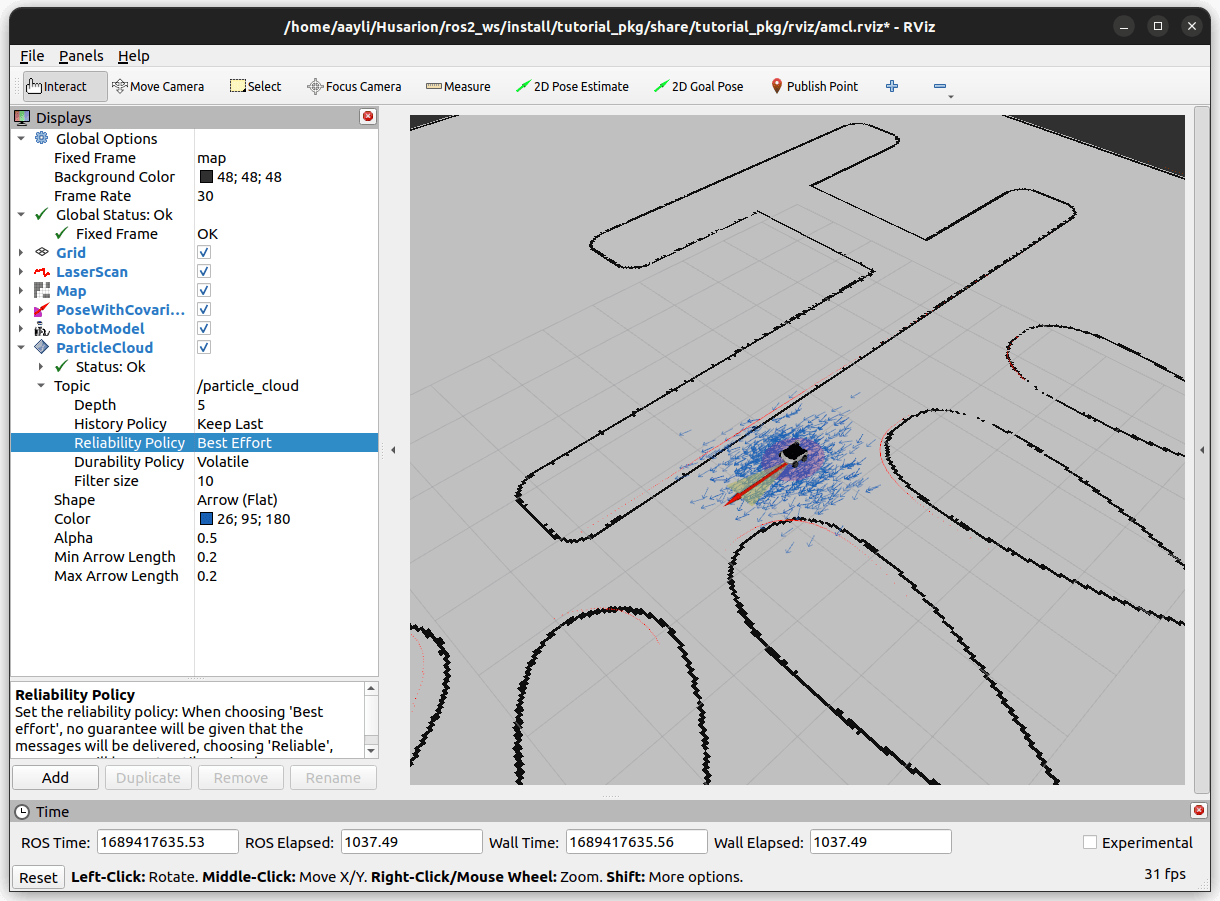Hide the RobotModel via its checkbox

pyautogui.click(x=204, y=329)
